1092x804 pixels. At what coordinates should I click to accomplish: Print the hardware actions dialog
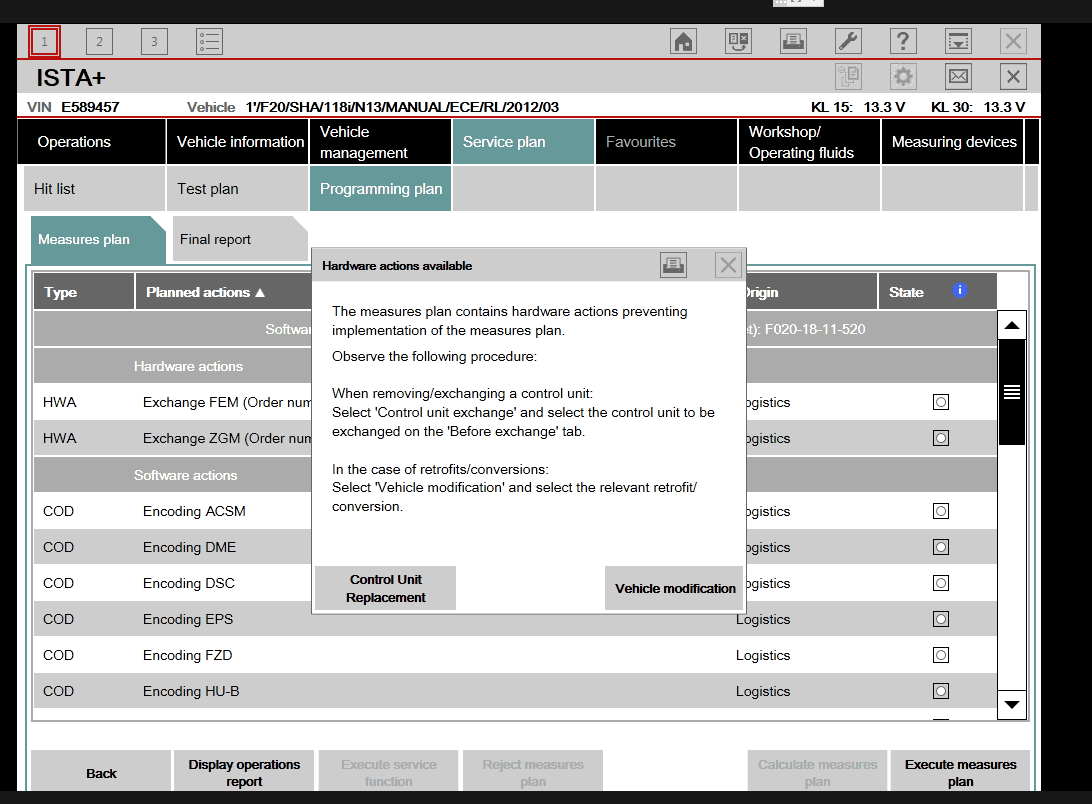673,265
